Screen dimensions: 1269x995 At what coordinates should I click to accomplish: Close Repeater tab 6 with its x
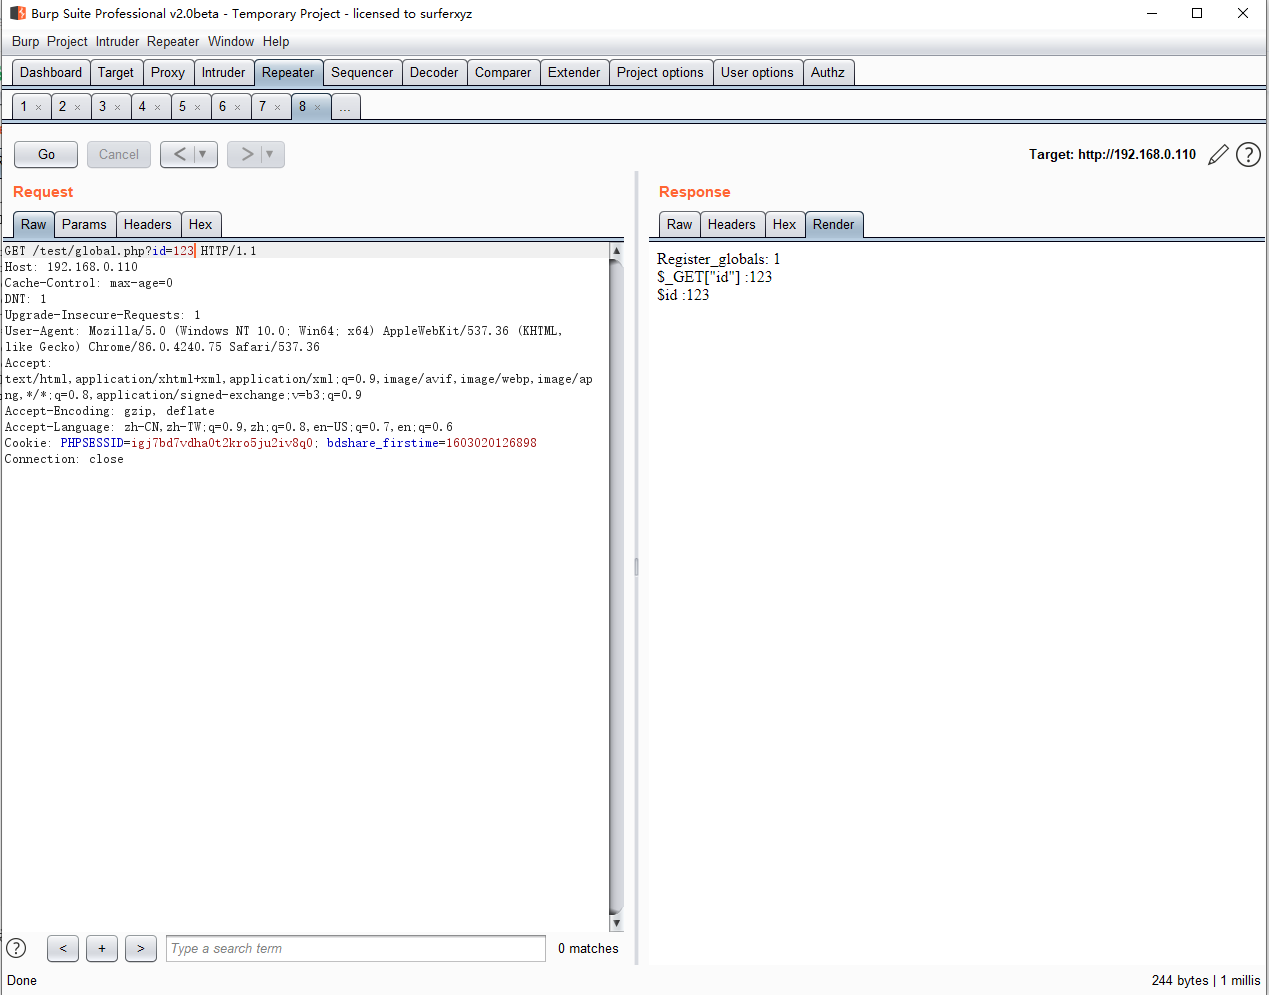(x=237, y=107)
